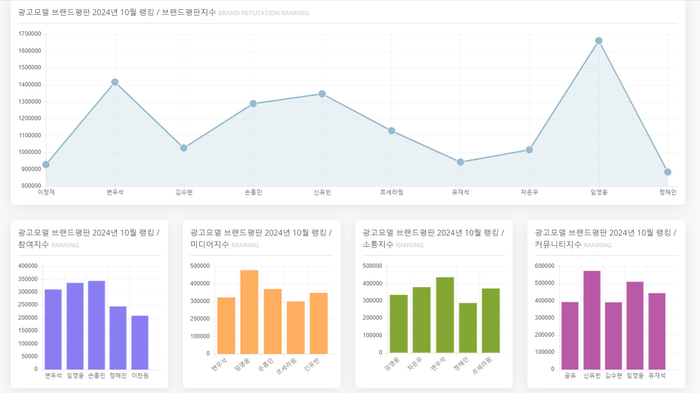
Task: Click the green 임영웅 bar in 소통지수 chart
Action: [399, 324]
